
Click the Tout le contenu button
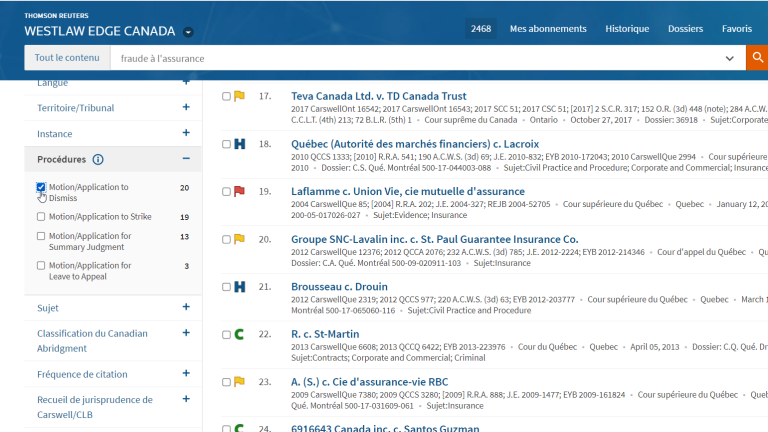pyautogui.click(x=67, y=58)
